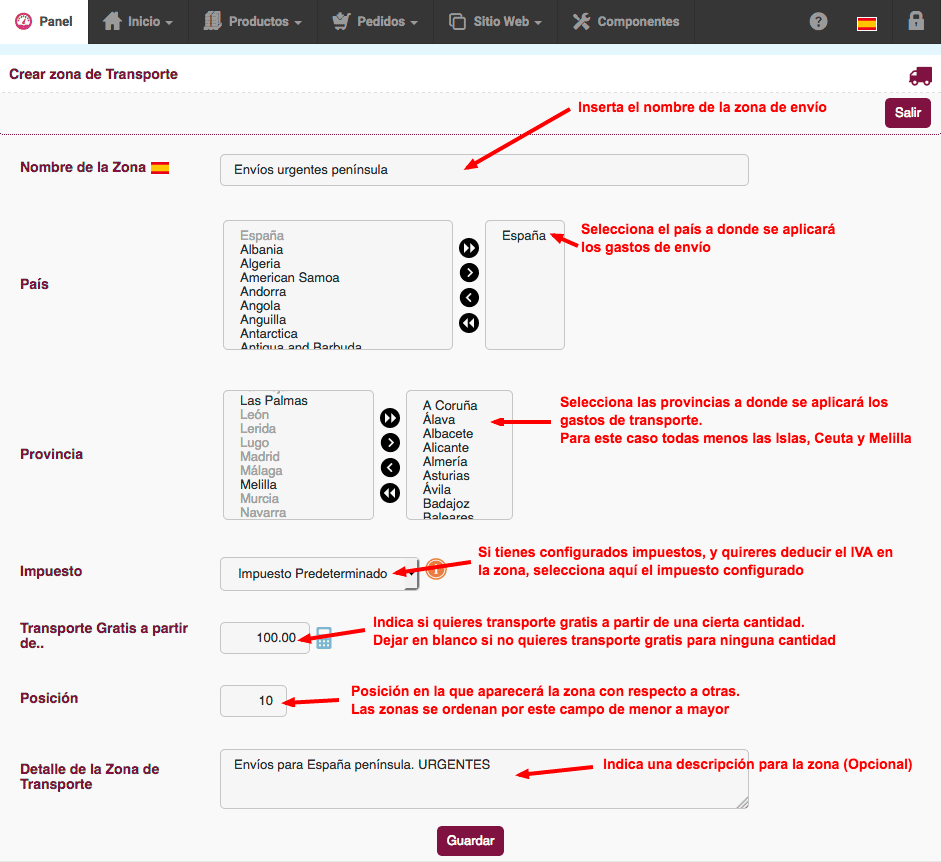The image size is (941, 862).
Task: Click the Spanish flag language icon
Action: point(867,22)
